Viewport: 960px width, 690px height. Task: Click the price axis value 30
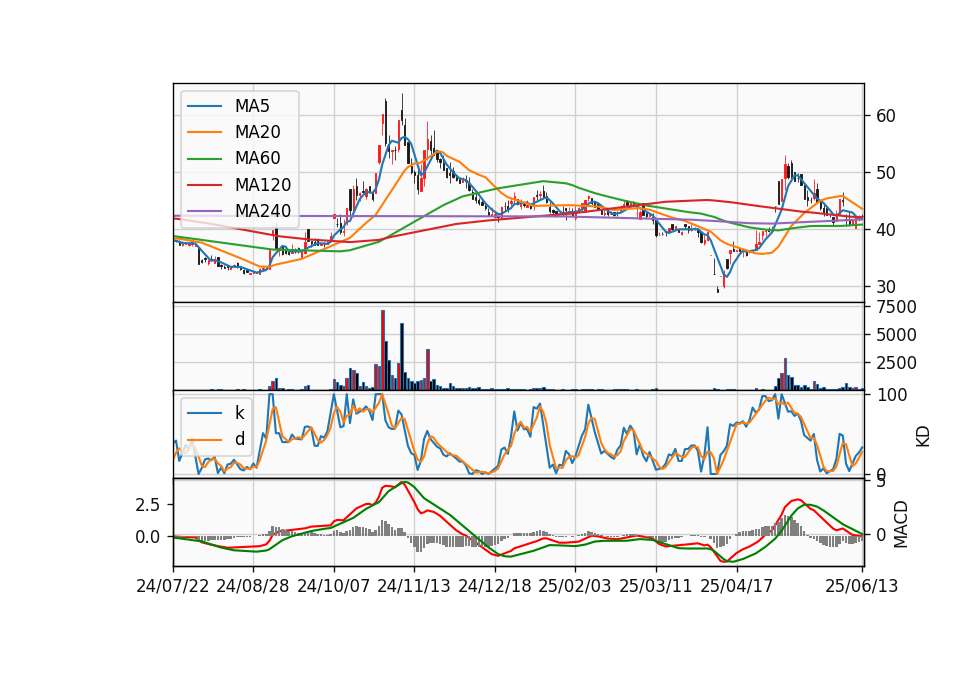coord(885,287)
